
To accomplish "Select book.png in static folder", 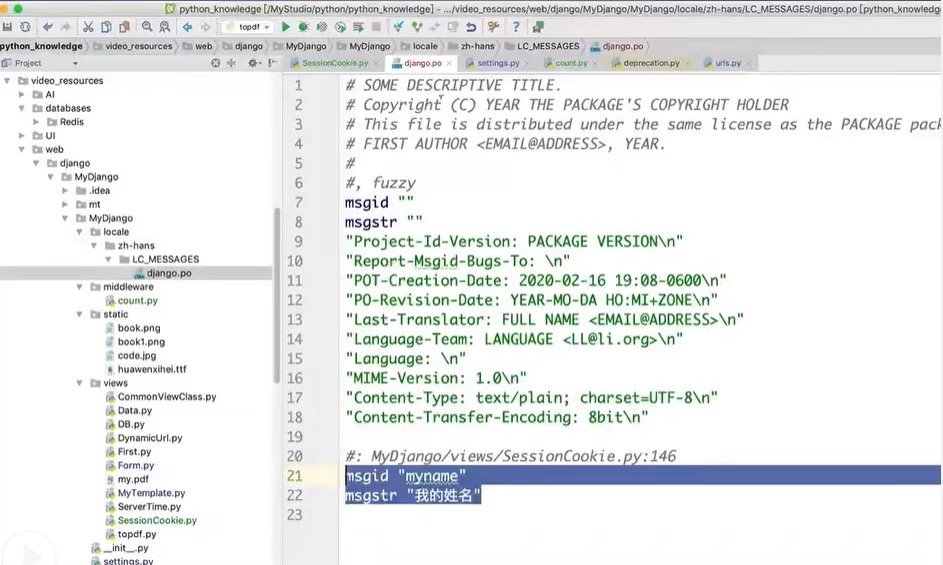I will 139,329.
